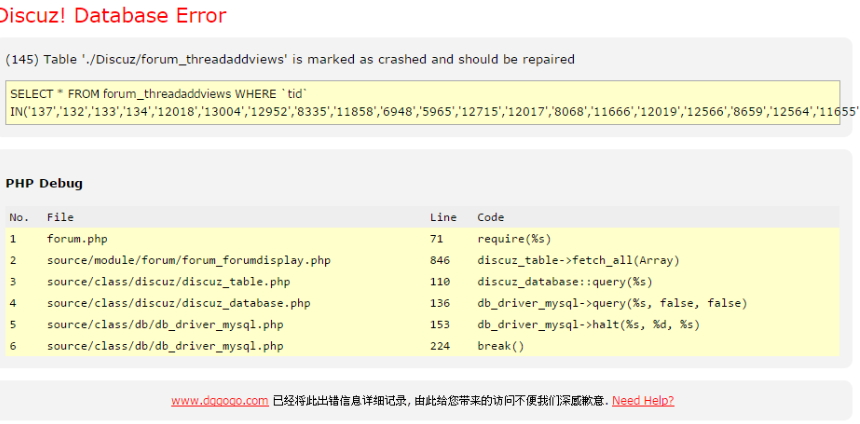This screenshot has width=860, height=424.
Task: Click the Code column header
Action: [x=490, y=217]
